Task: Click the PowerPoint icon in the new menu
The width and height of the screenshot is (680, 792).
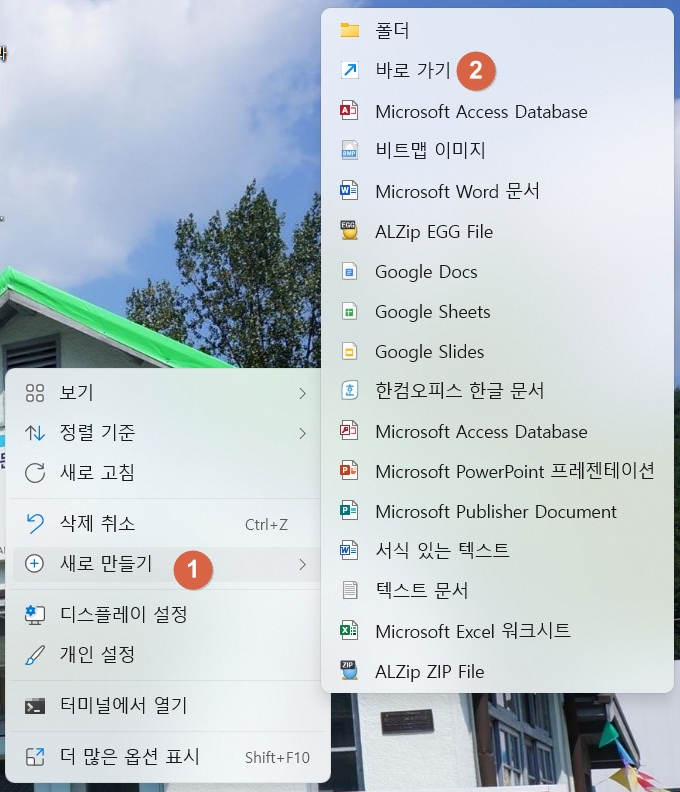Action: click(x=349, y=471)
